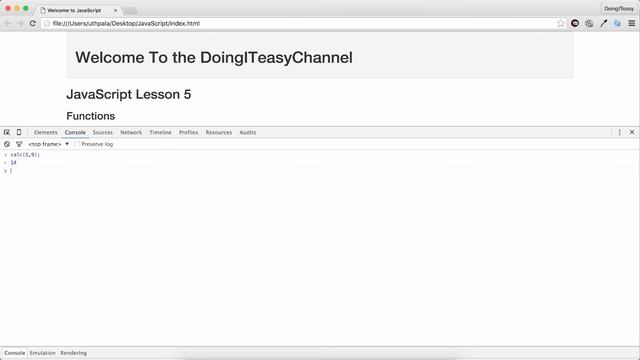Open the Chrome hamburger menu

click(x=631, y=23)
